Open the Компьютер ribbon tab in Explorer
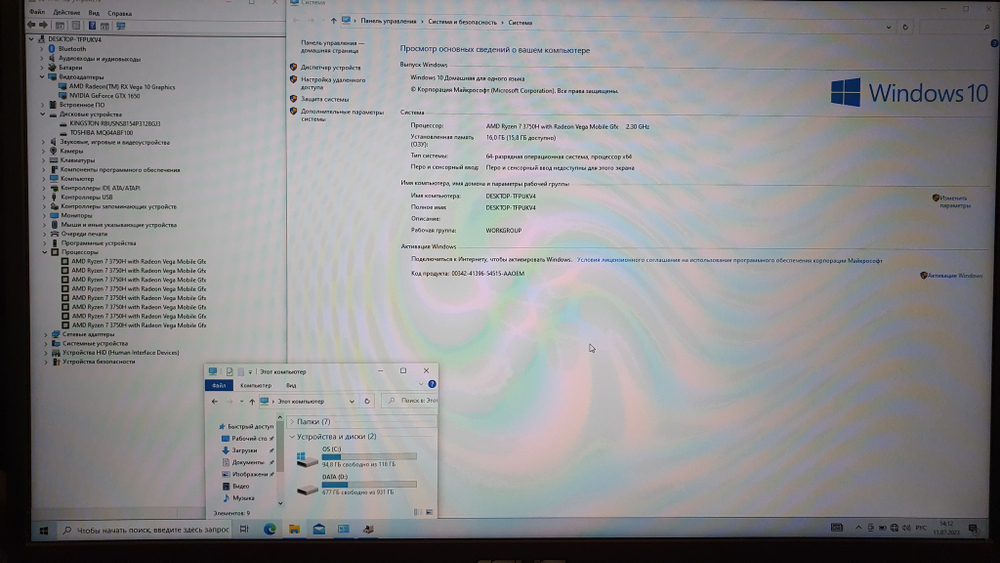The image size is (1000, 563). tap(256, 385)
